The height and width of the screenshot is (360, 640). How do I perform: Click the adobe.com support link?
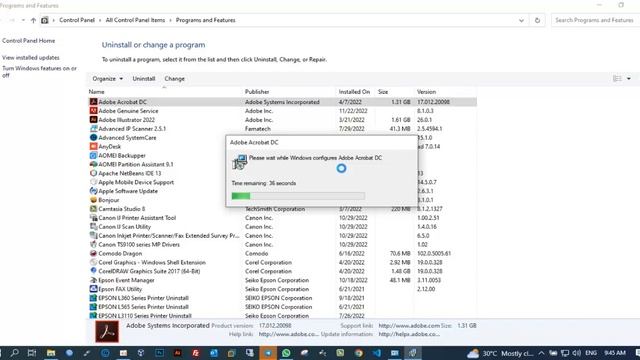tap(409, 325)
